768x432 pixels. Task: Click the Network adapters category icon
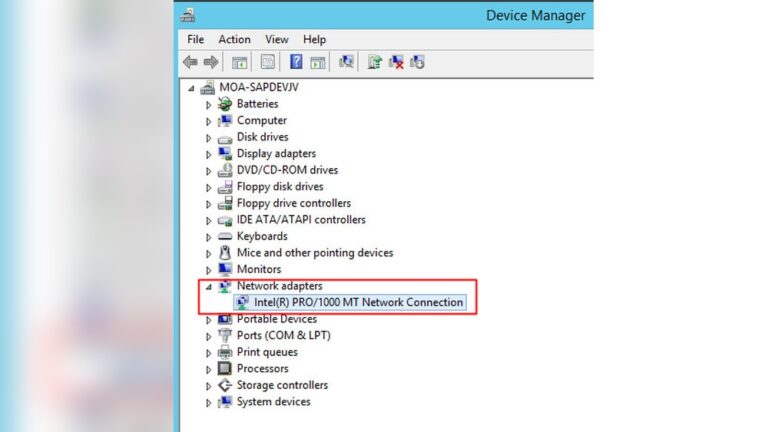[x=225, y=286]
